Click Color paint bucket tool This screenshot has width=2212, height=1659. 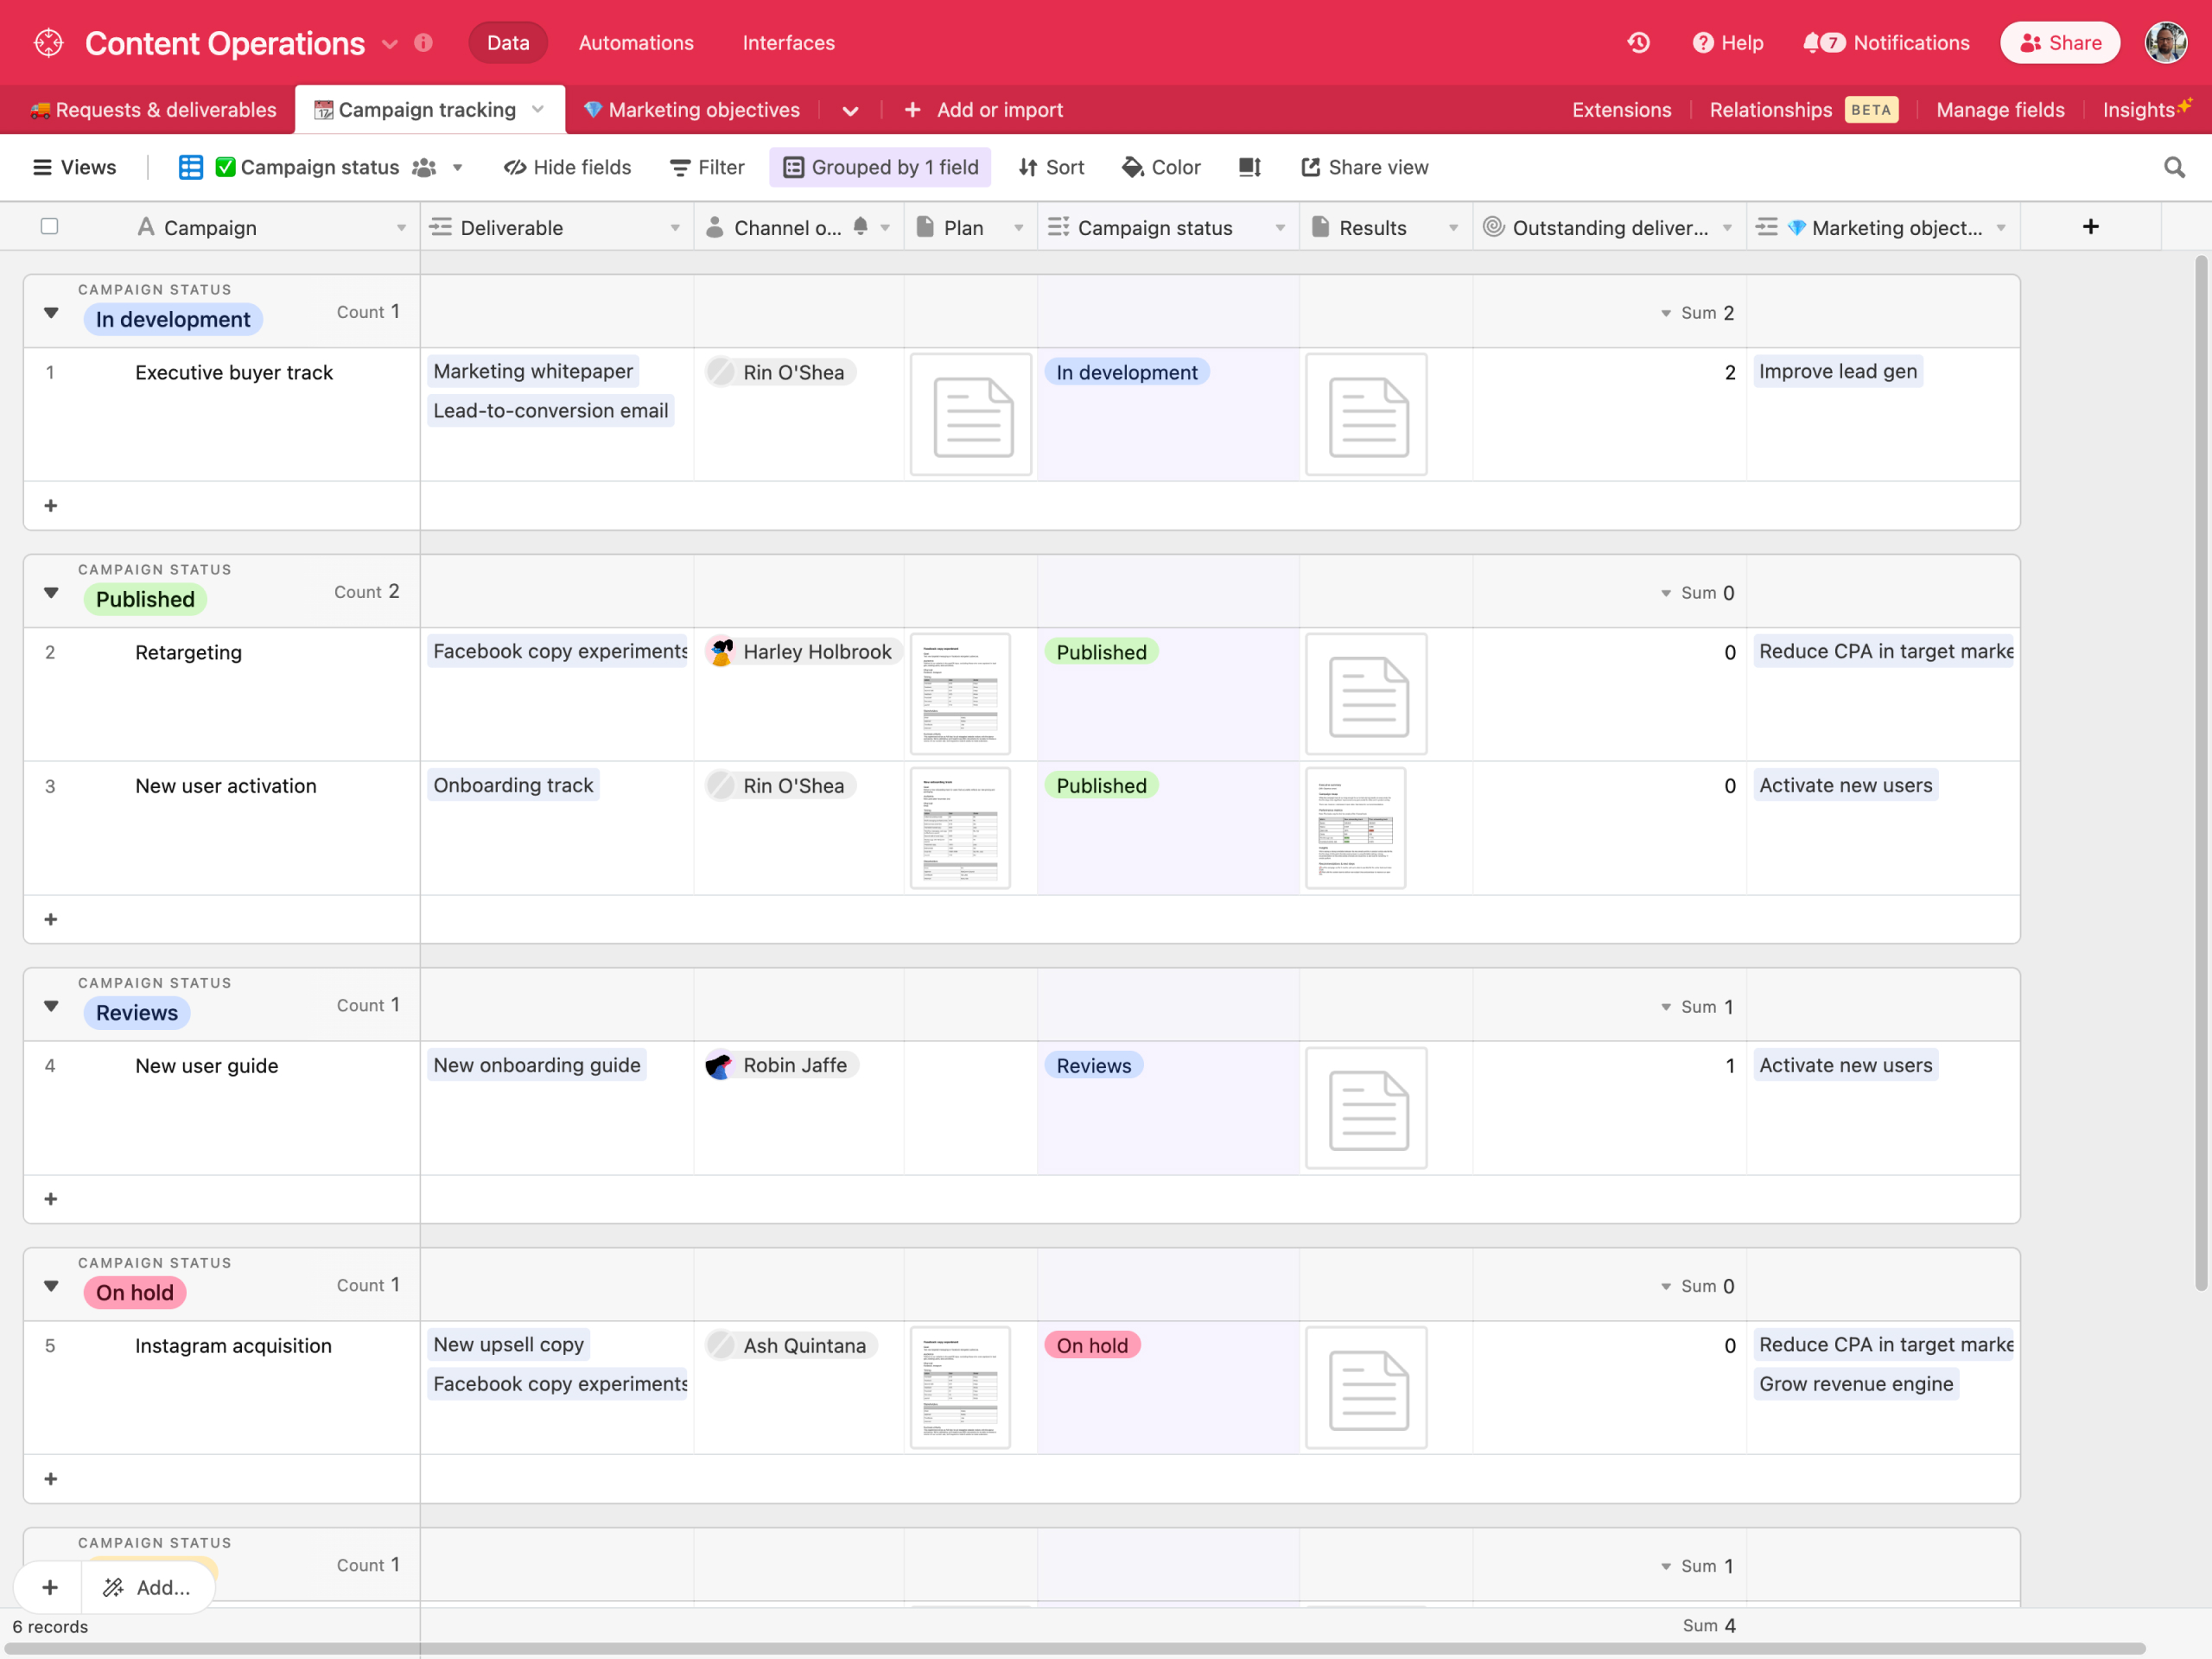click(1160, 167)
